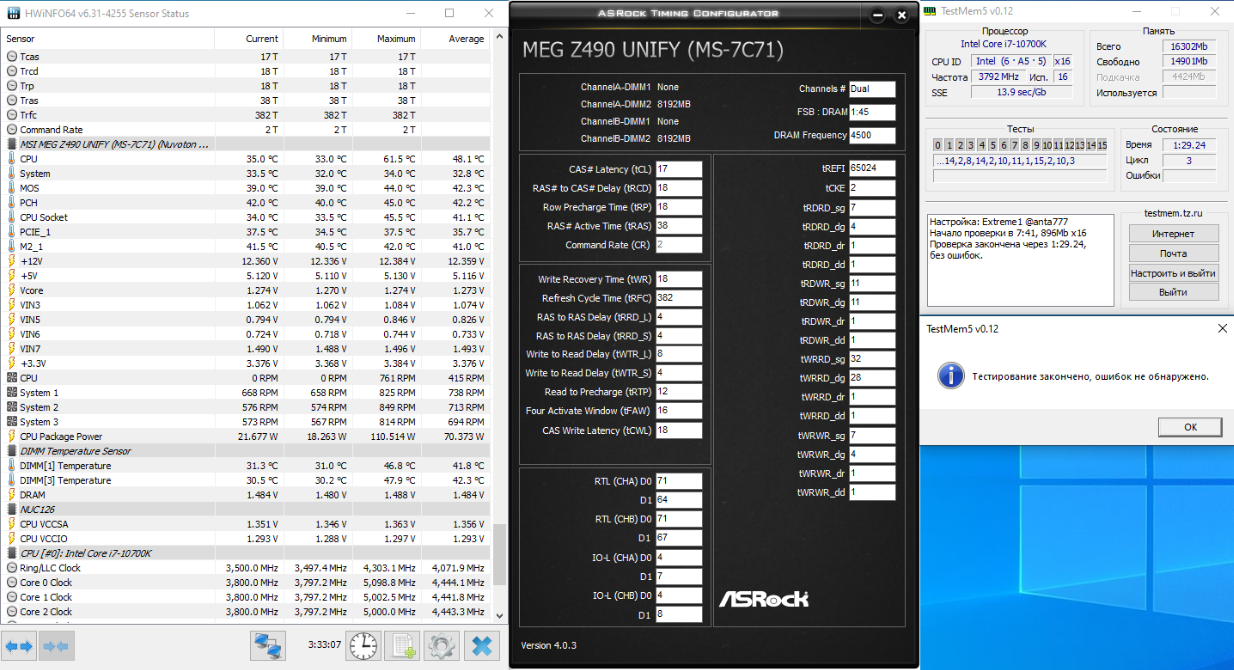Click info icon in the TestMem5 message box
Image resolution: width=1234 pixels, height=670 pixels.
point(953,375)
